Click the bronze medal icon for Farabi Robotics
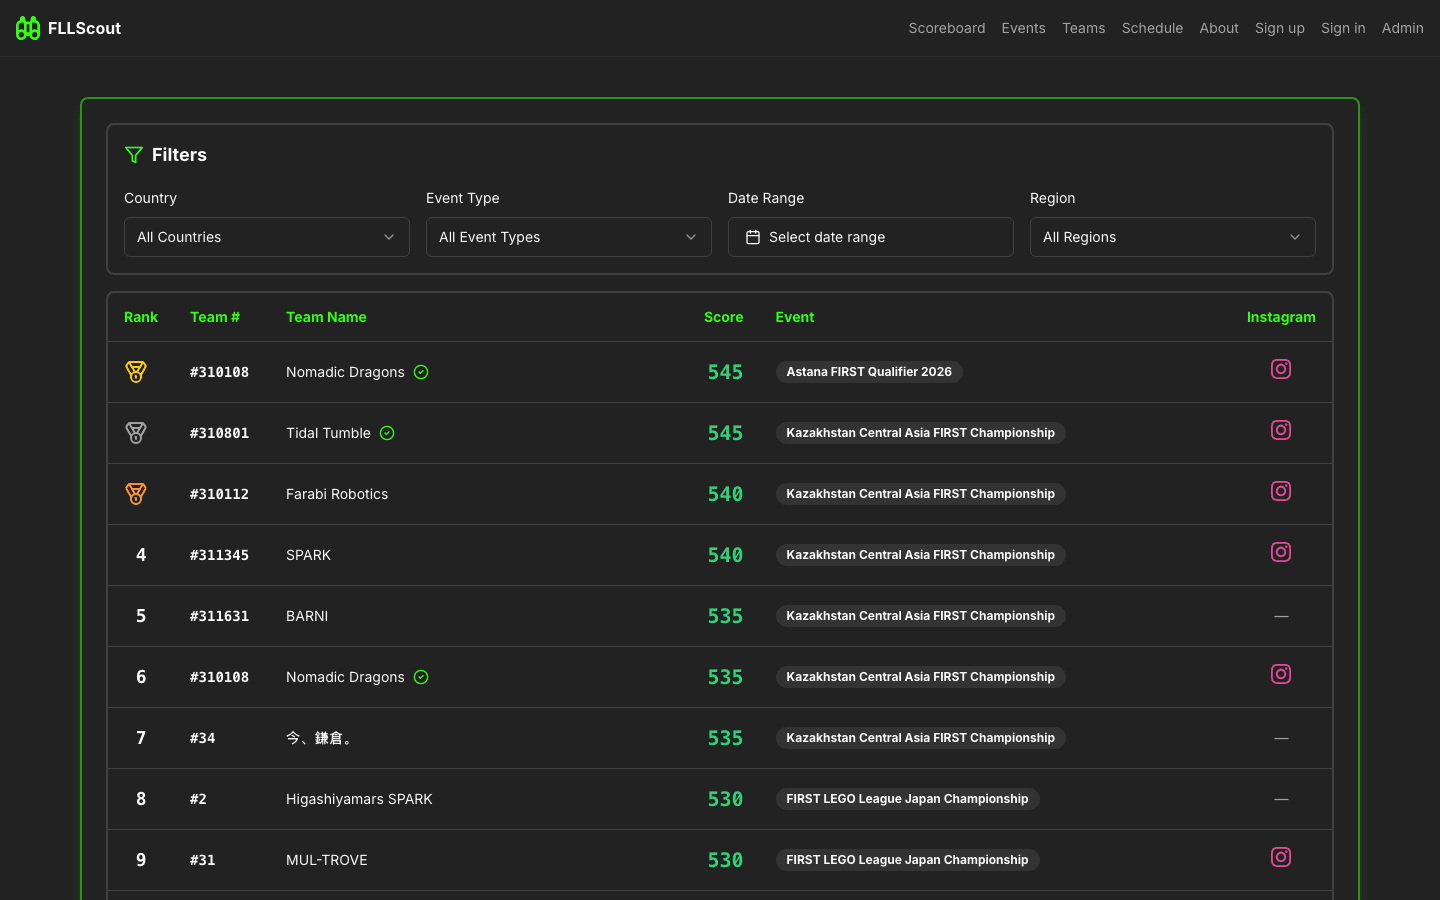The height and width of the screenshot is (900, 1440). 136,494
